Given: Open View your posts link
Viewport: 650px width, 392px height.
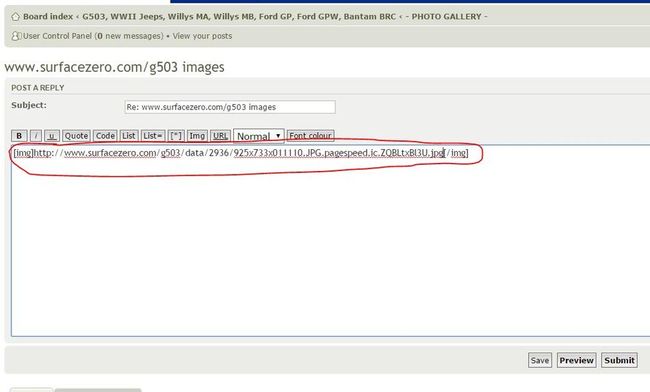Looking at the screenshot, I should point(202,36).
